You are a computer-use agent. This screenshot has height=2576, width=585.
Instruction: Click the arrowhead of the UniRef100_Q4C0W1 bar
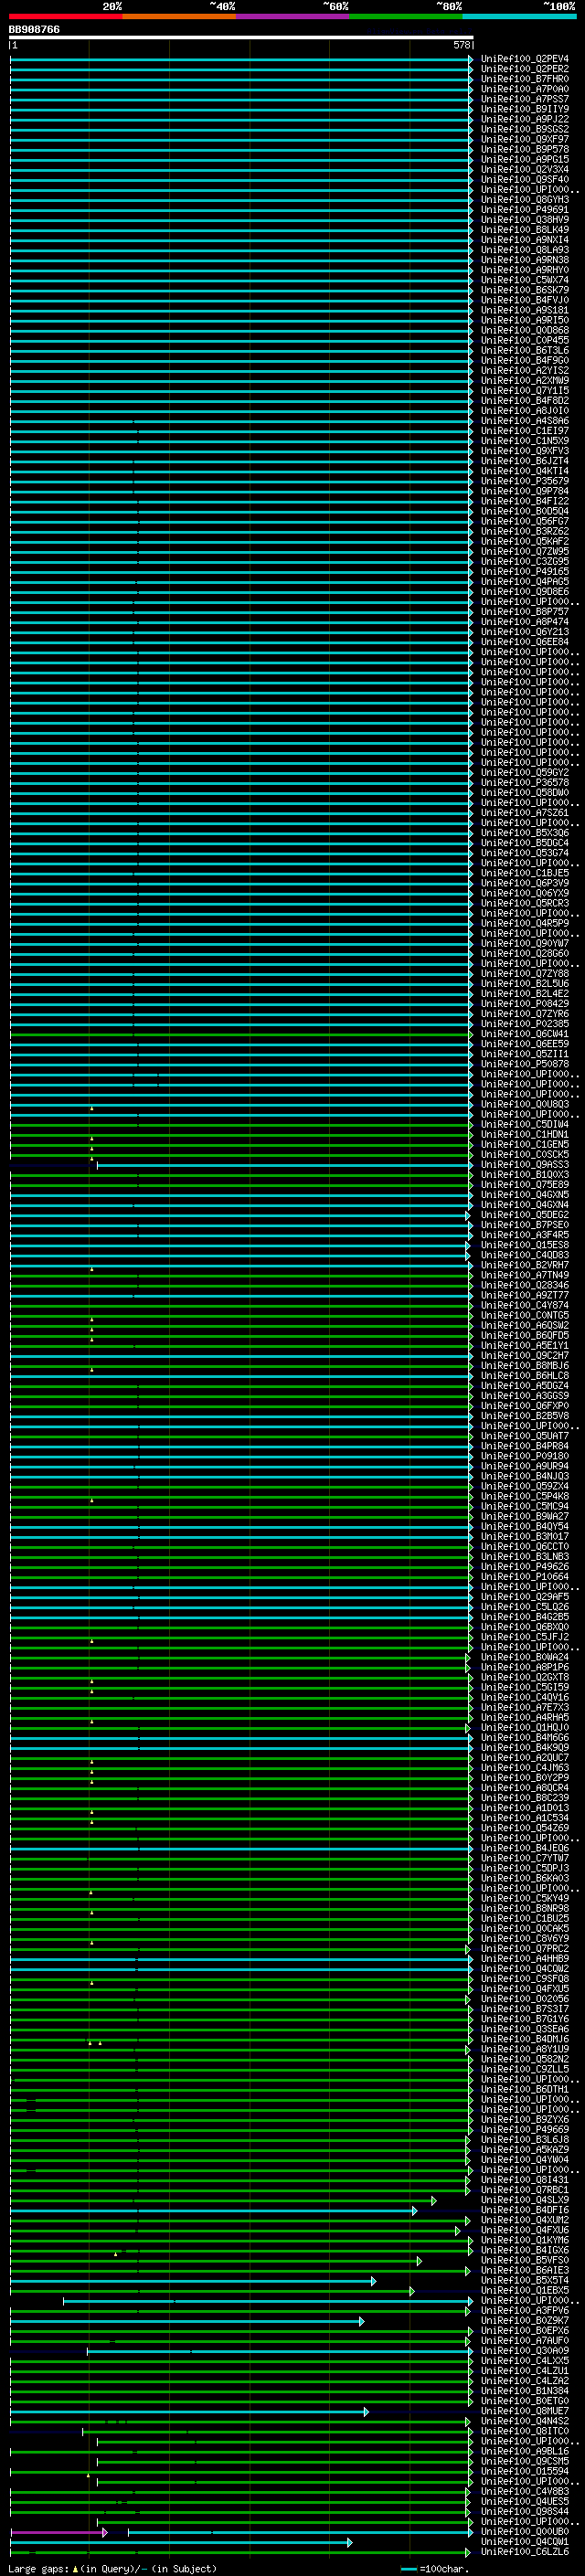[349, 2542]
